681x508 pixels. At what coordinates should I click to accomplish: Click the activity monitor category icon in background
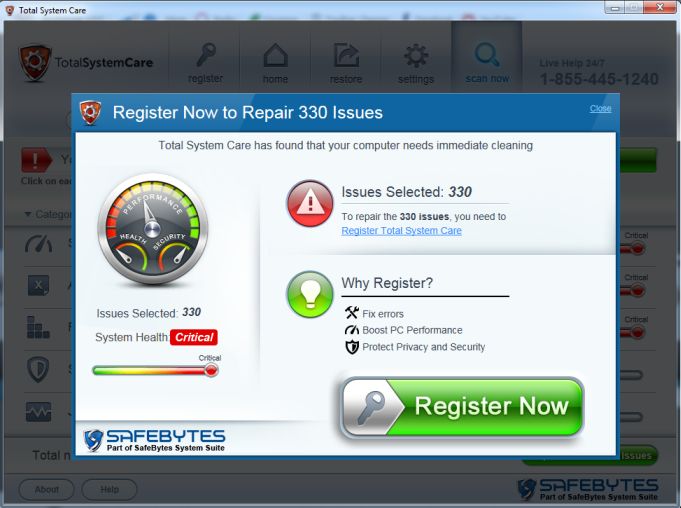[x=38, y=412]
